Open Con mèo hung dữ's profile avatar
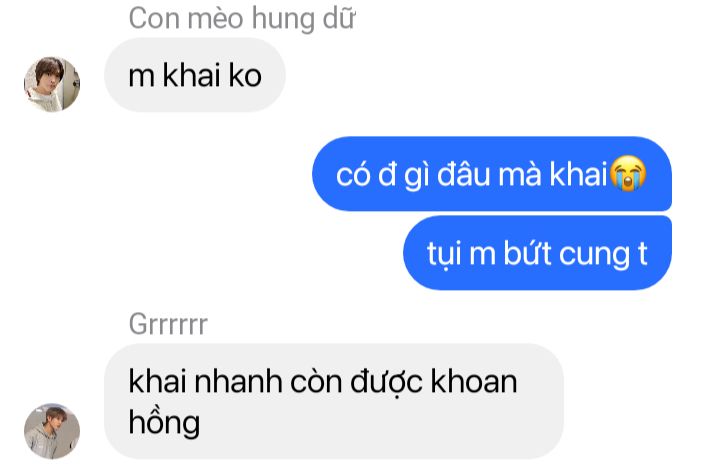 coord(52,84)
